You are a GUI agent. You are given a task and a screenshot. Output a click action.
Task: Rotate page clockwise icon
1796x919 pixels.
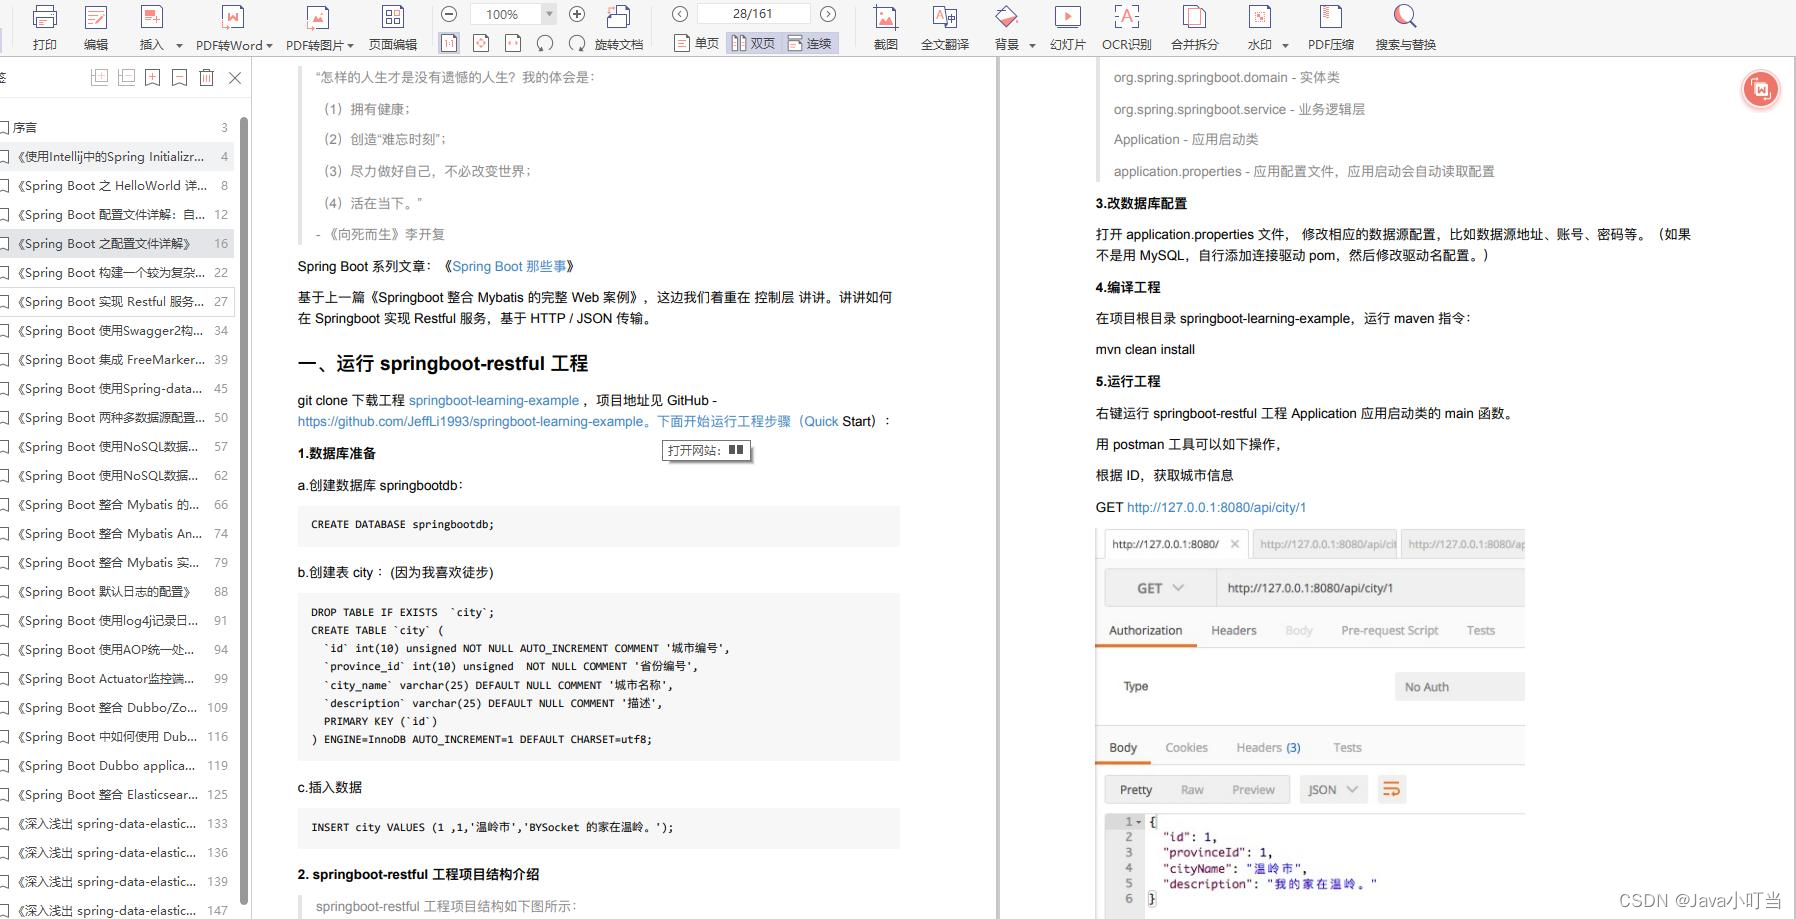577,43
